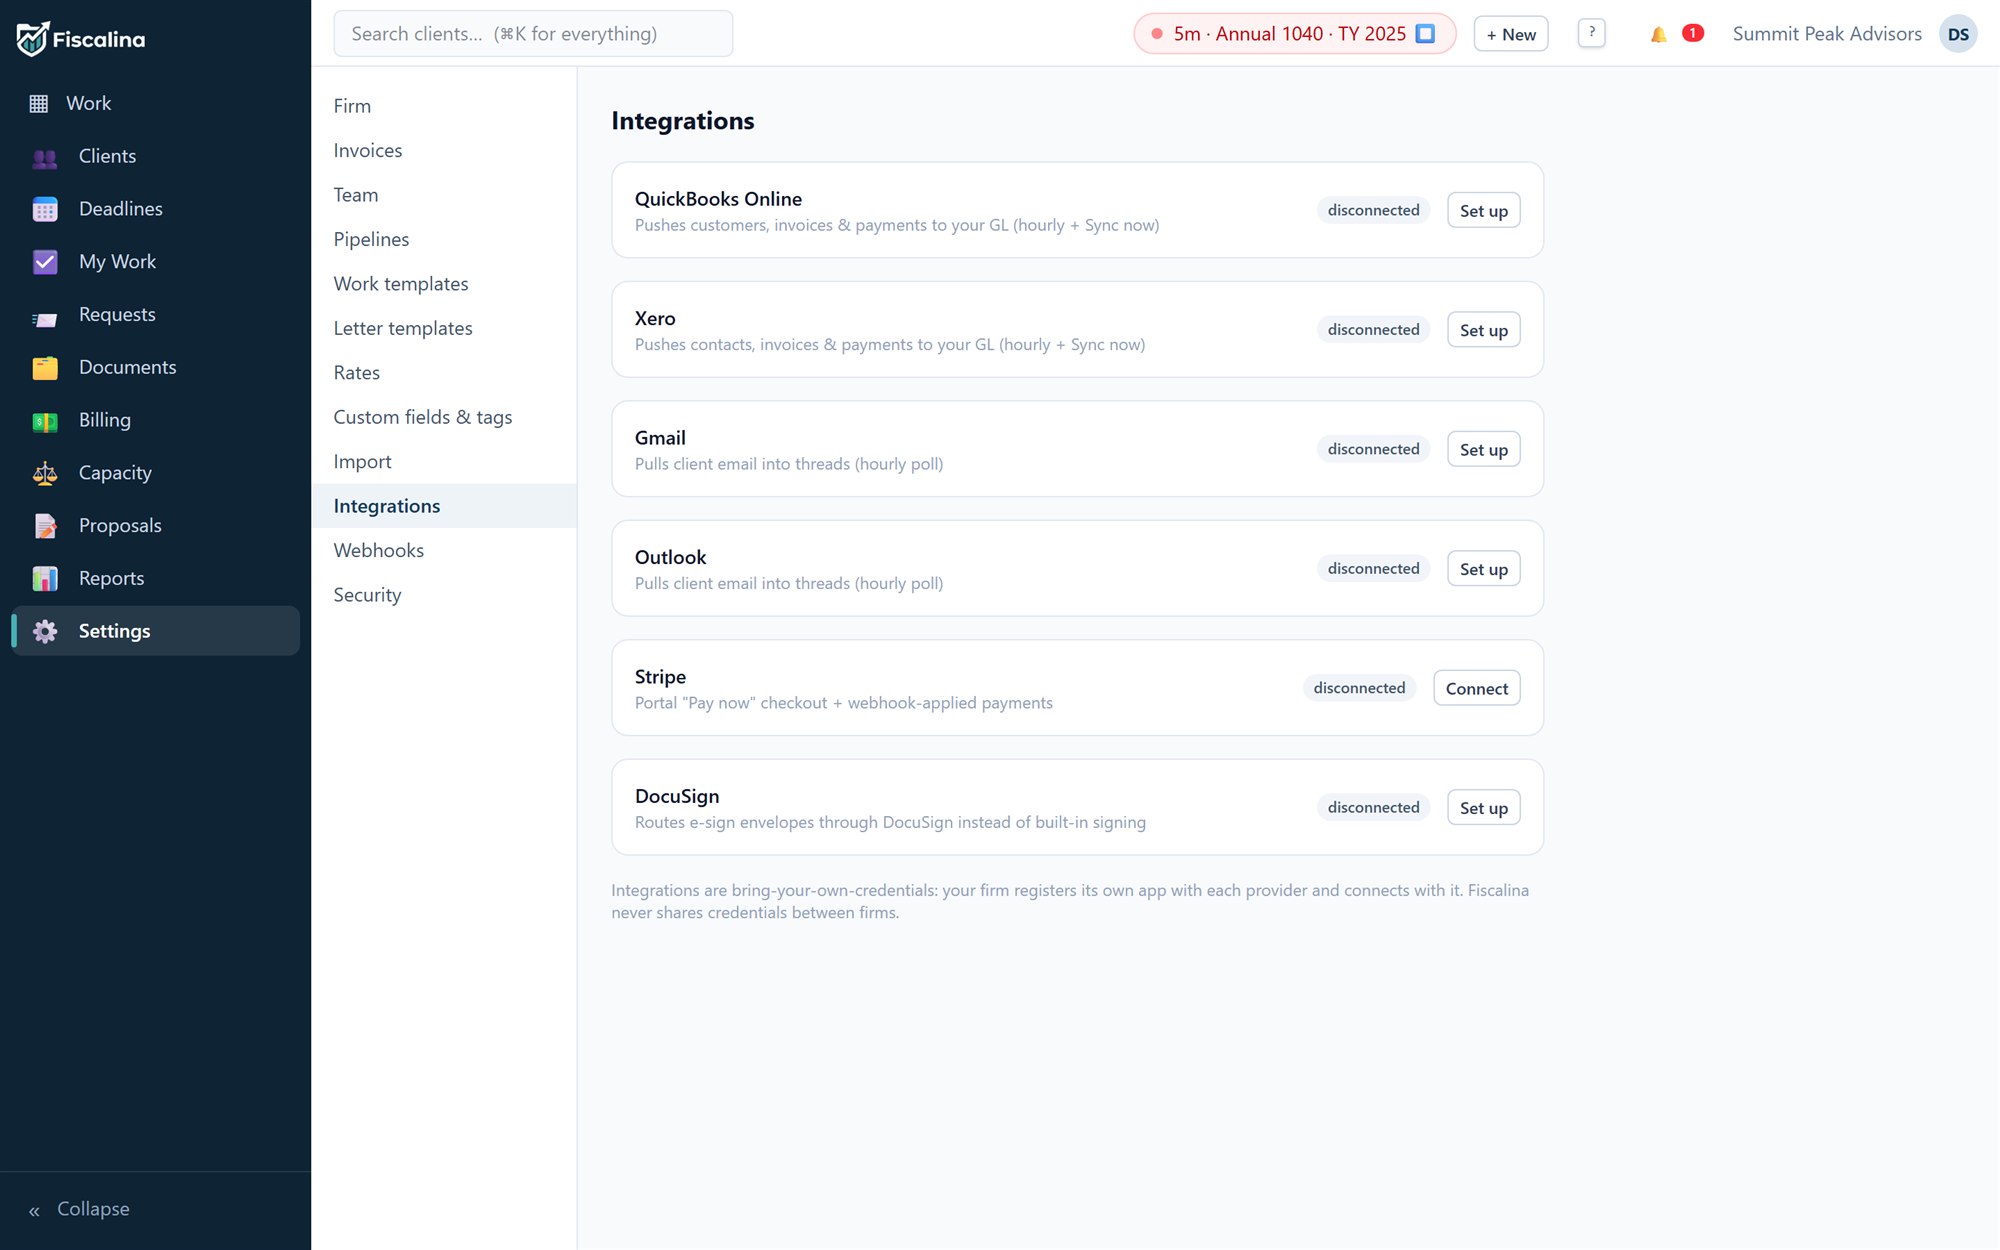The height and width of the screenshot is (1250, 2000).
Task: Click the Stripe Pay now checkout description
Action: (x=843, y=703)
